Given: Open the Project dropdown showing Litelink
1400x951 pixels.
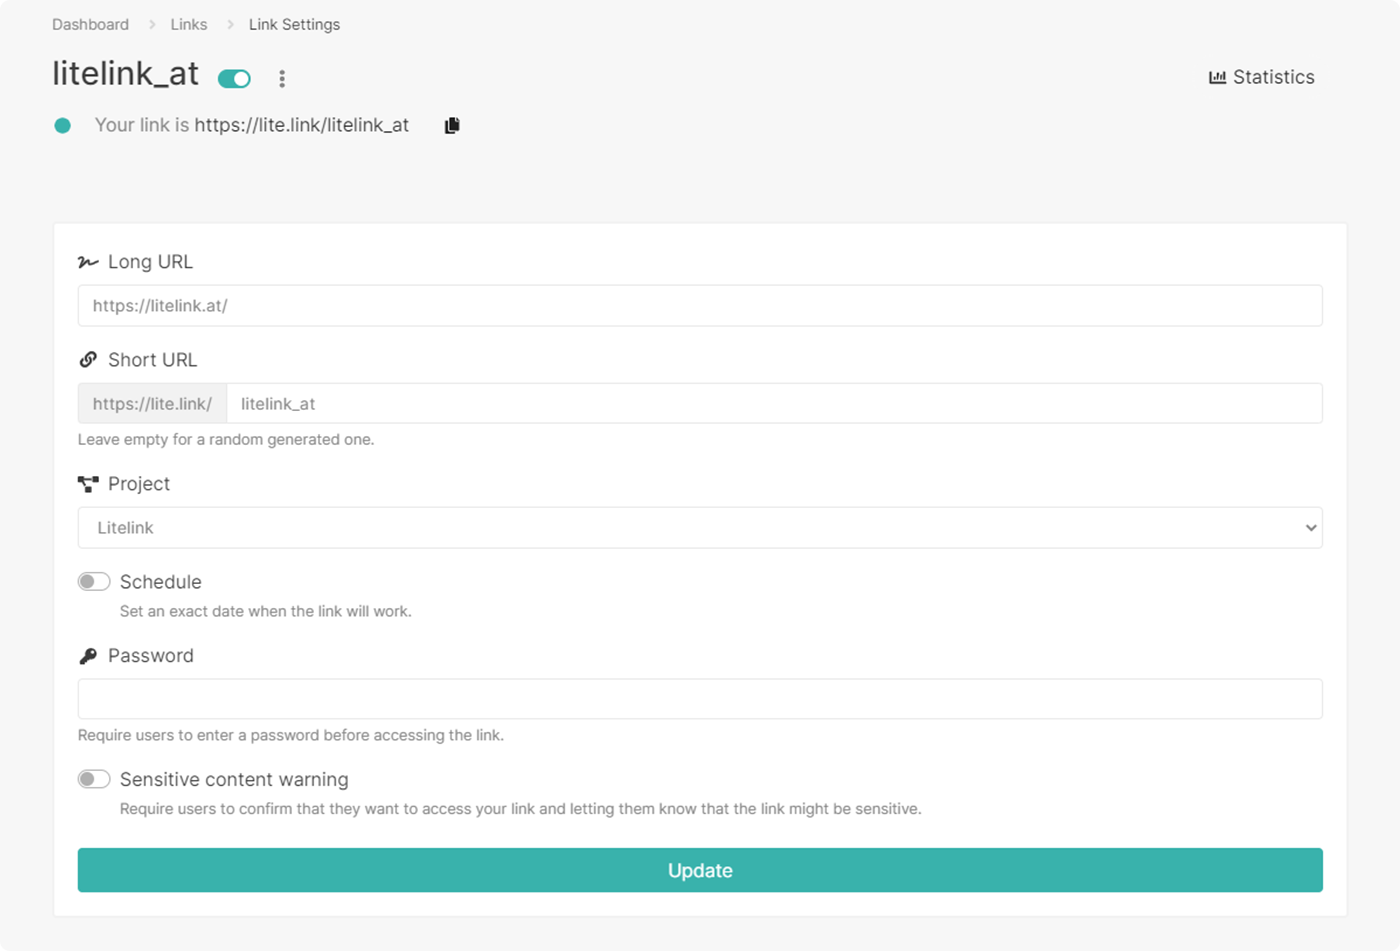Looking at the screenshot, I should coord(700,528).
